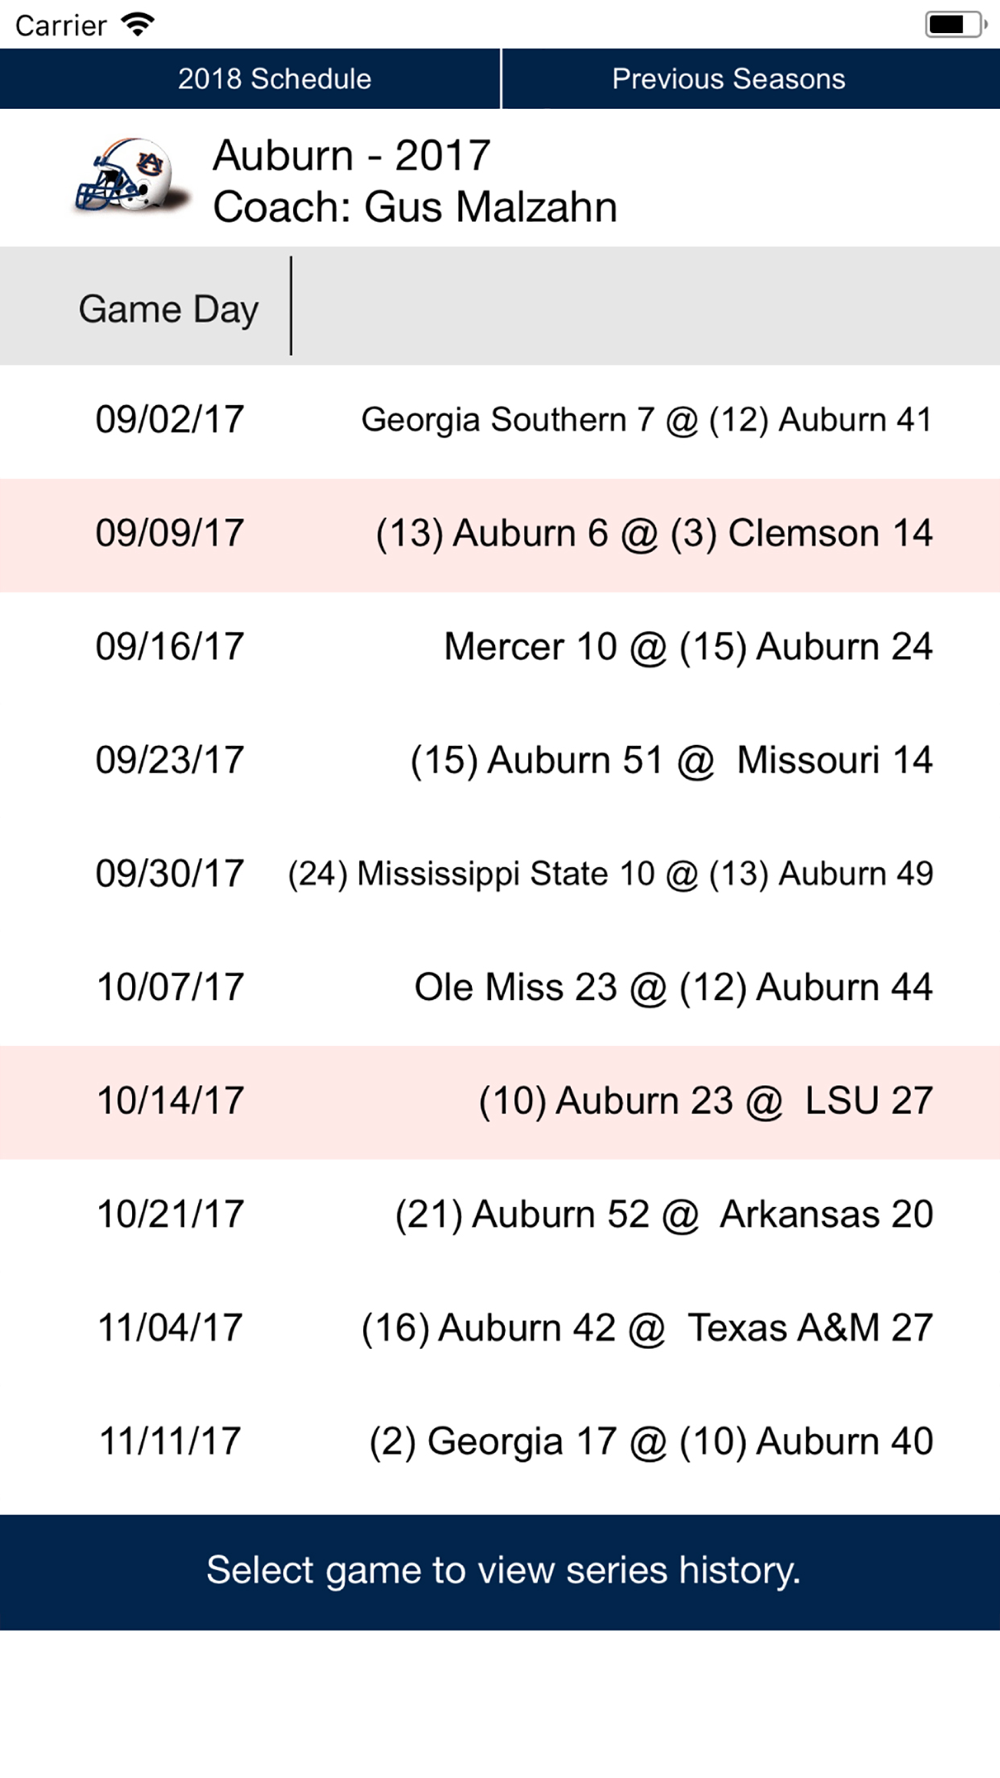Open the Georgia at Auburn game
This screenshot has width=1000, height=1778.
(x=500, y=1443)
